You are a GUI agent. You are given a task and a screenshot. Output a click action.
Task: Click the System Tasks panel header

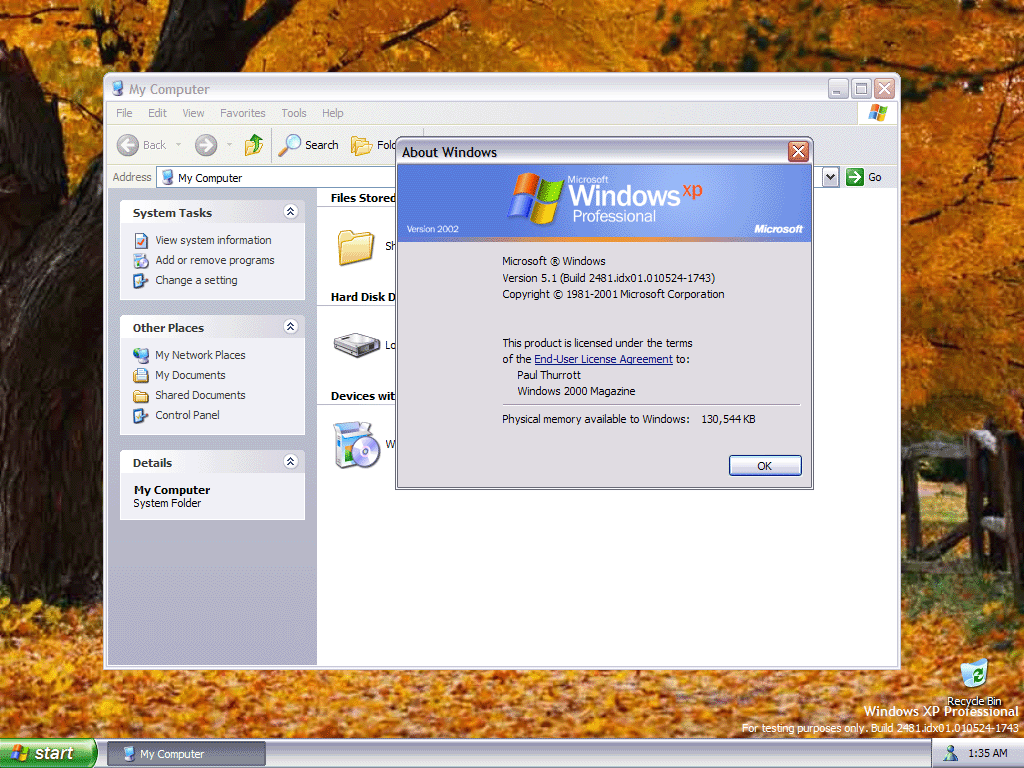tap(212, 212)
